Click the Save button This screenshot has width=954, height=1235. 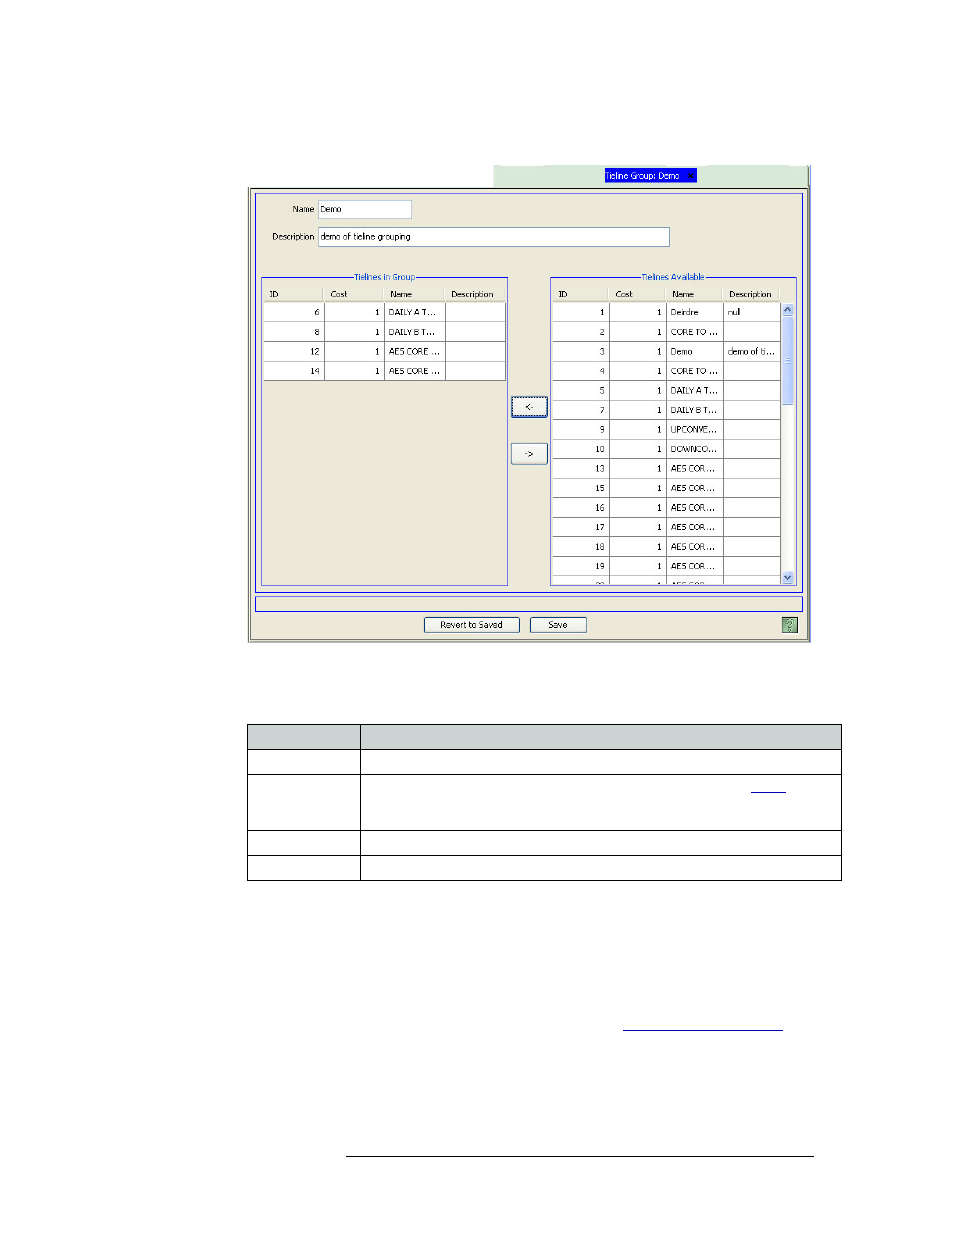558,625
